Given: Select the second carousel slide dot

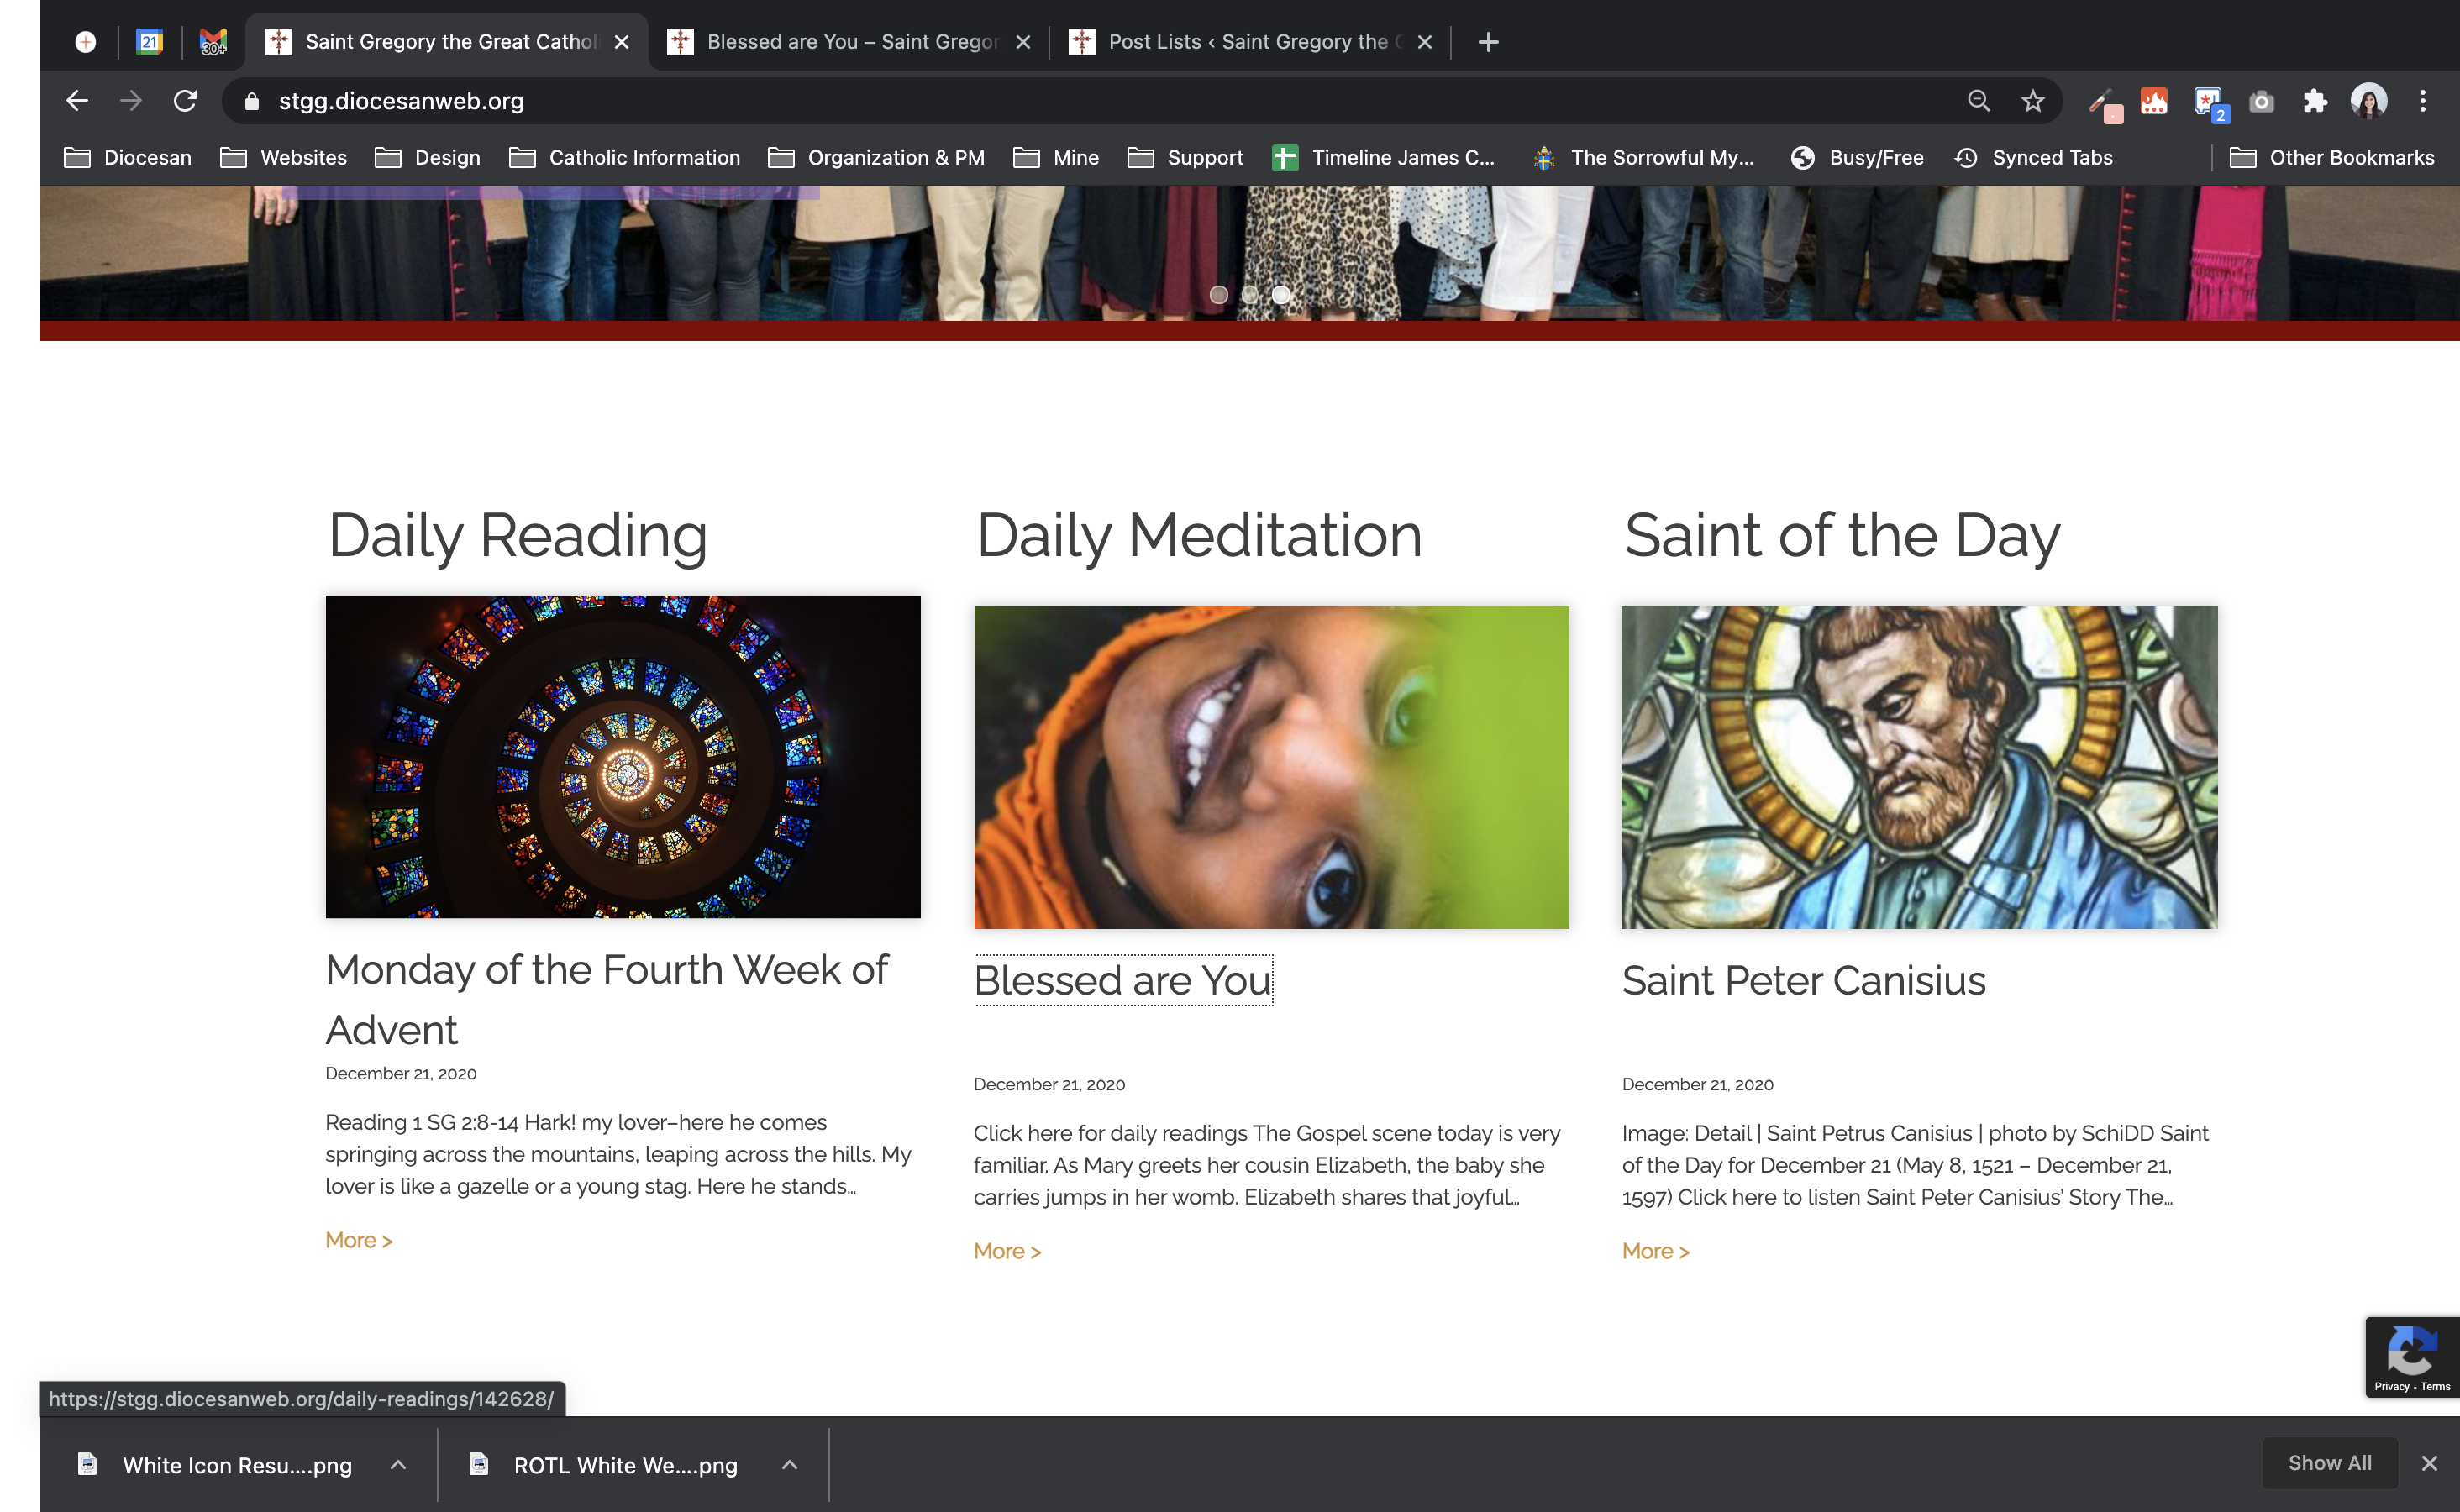Looking at the screenshot, I should coord(1250,295).
